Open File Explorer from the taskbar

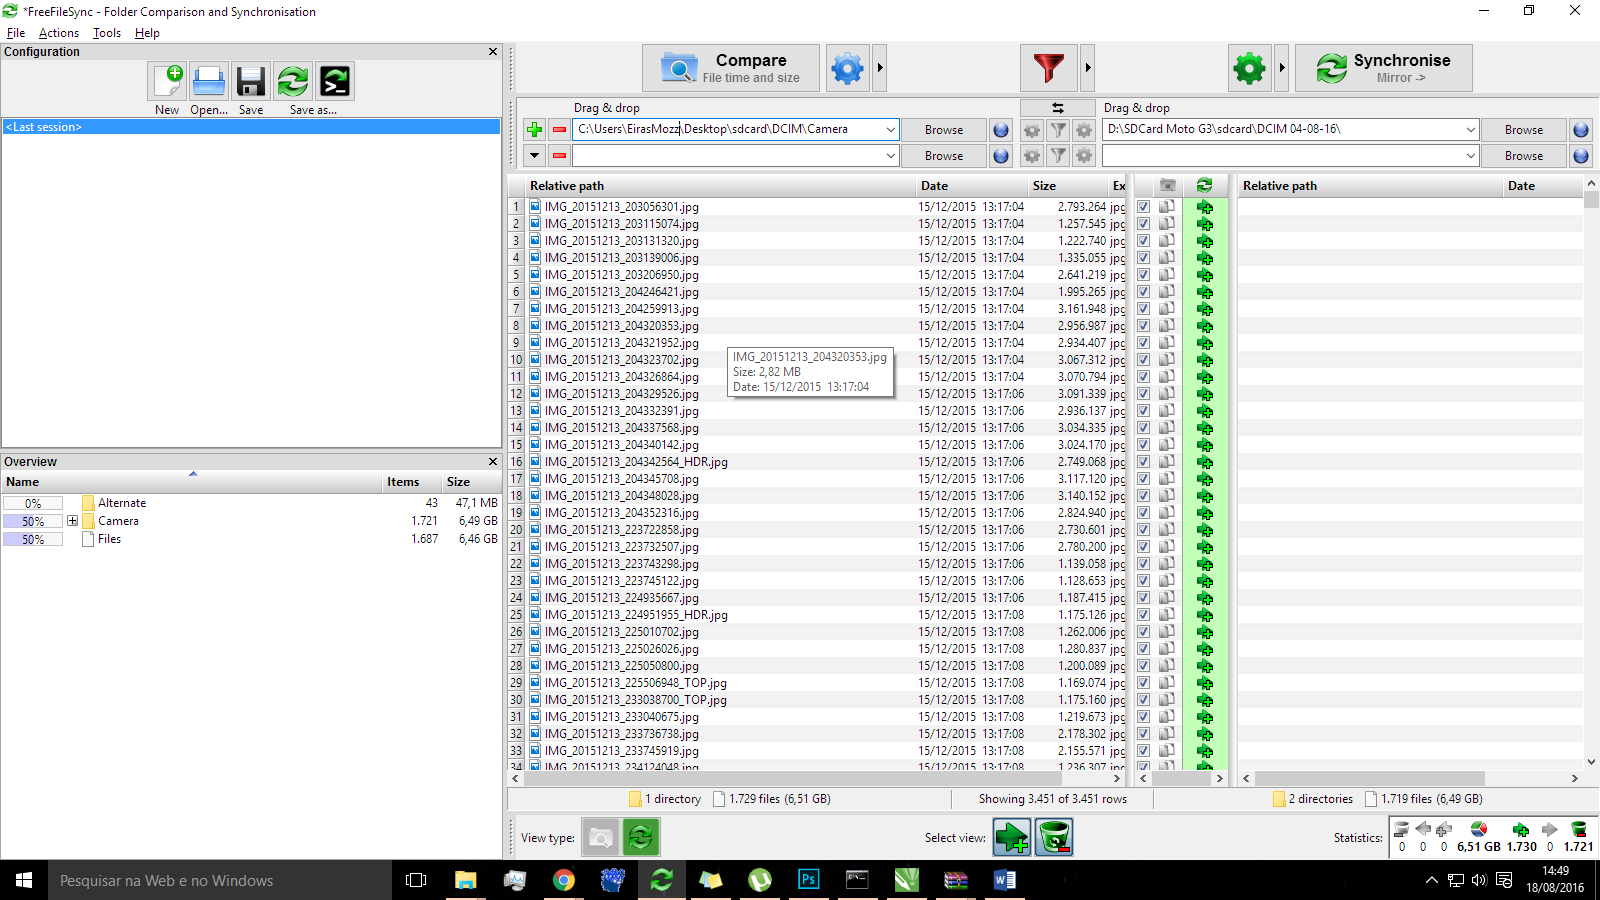click(466, 880)
